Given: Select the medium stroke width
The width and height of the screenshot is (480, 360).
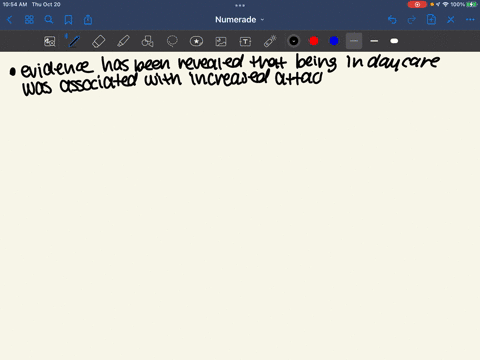Looking at the screenshot, I should [374, 41].
